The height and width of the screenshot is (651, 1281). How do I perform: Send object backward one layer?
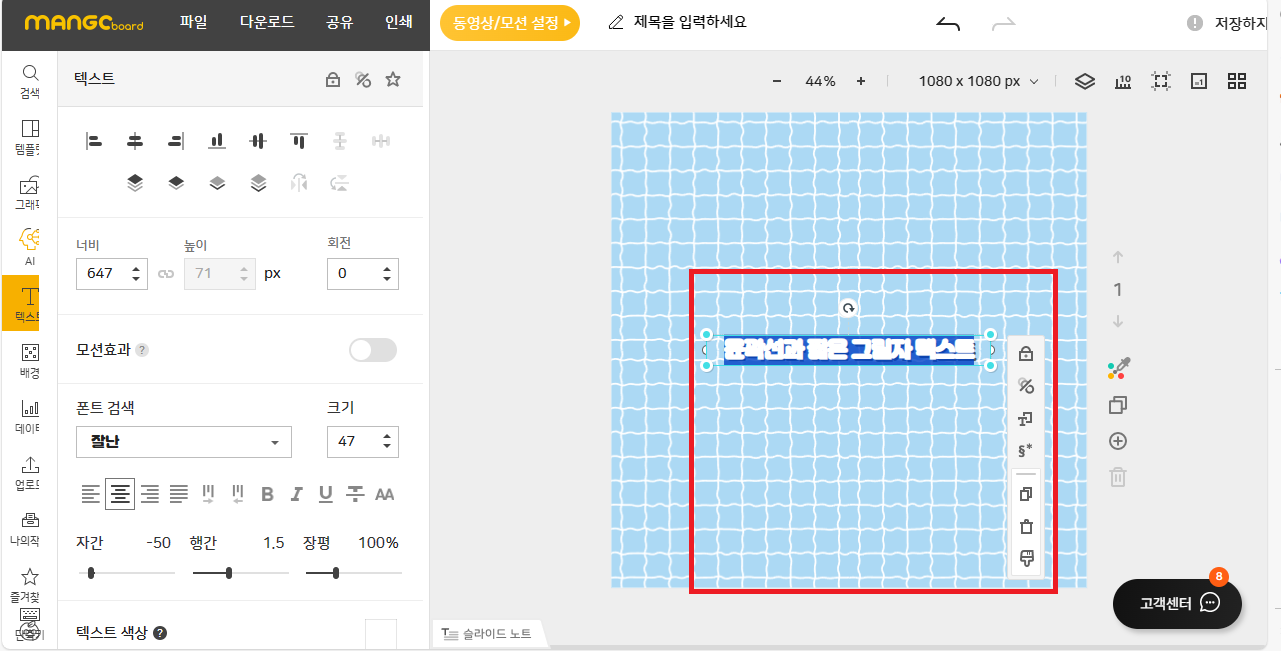(x=217, y=182)
